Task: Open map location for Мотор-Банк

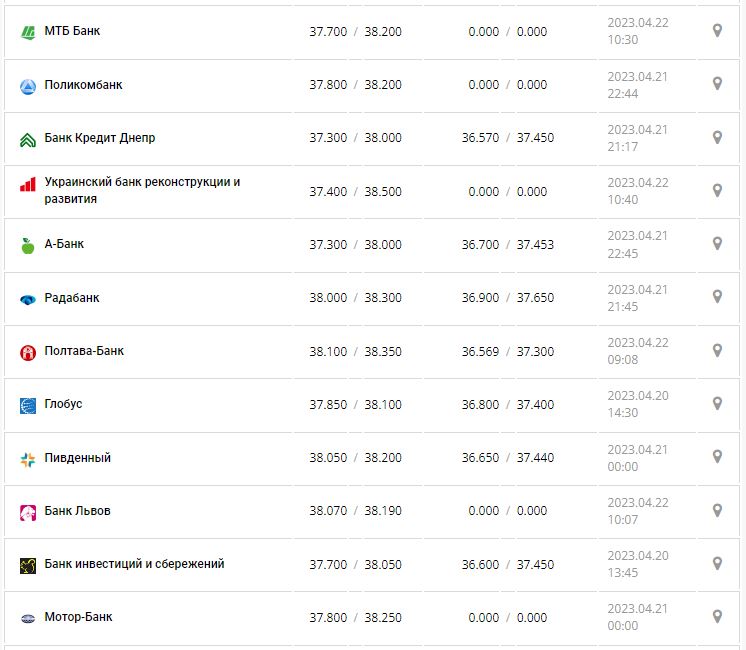Action: [x=717, y=616]
